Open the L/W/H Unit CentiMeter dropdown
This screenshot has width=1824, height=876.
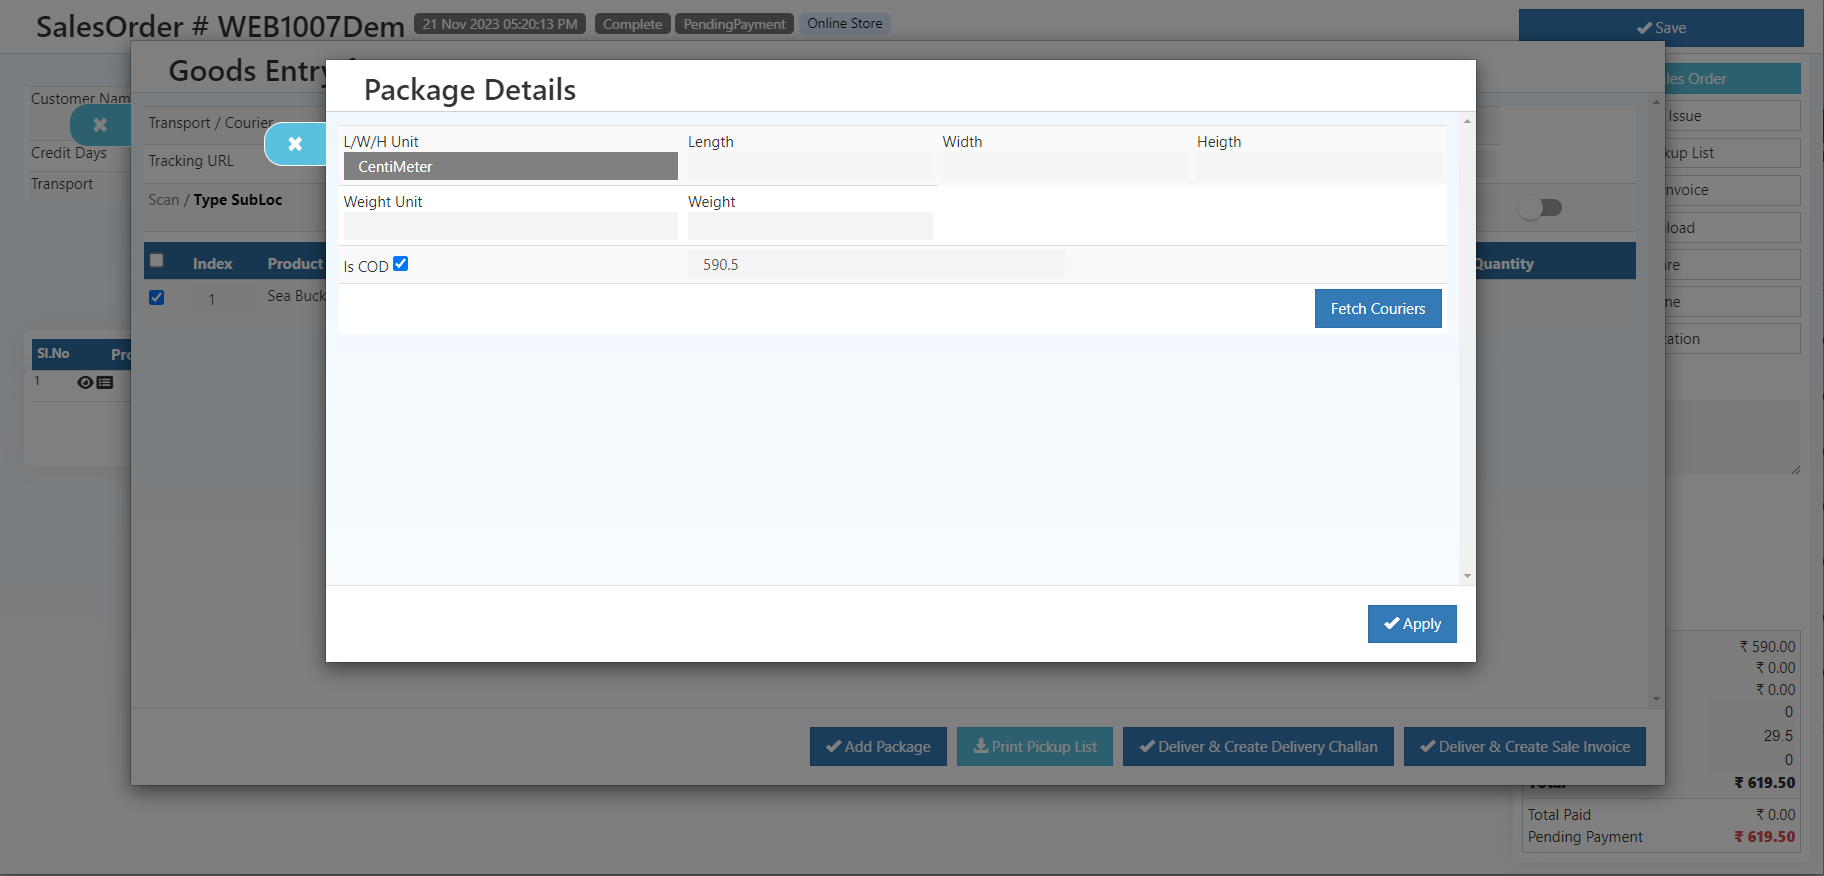click(510, 166)
